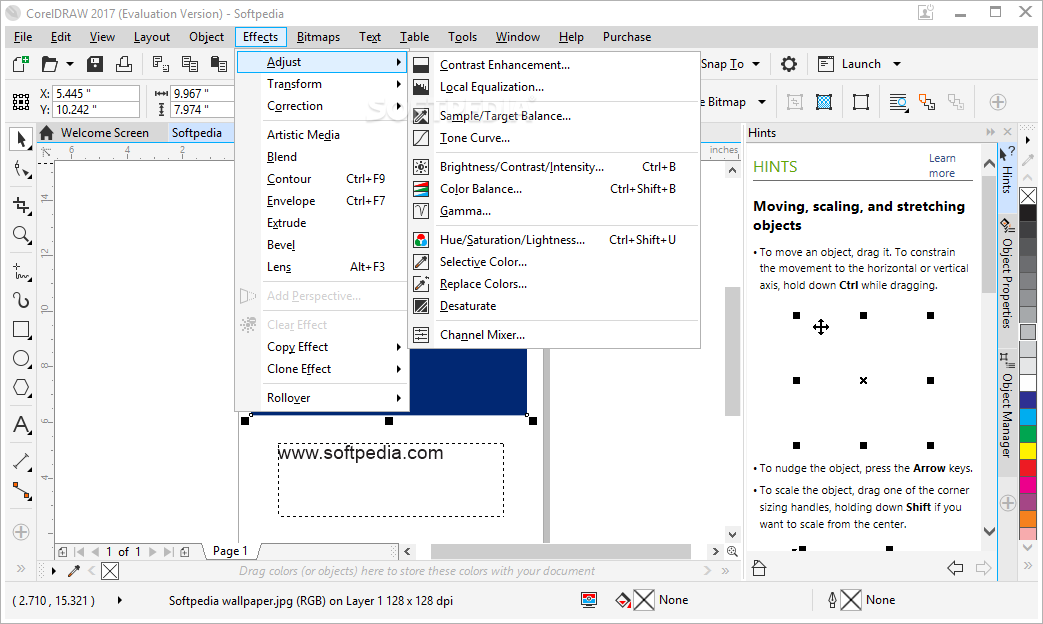Click the Paste clipboard icon
The width and height of the screenshot is (1043, 624).
click(x=219, y=64)
